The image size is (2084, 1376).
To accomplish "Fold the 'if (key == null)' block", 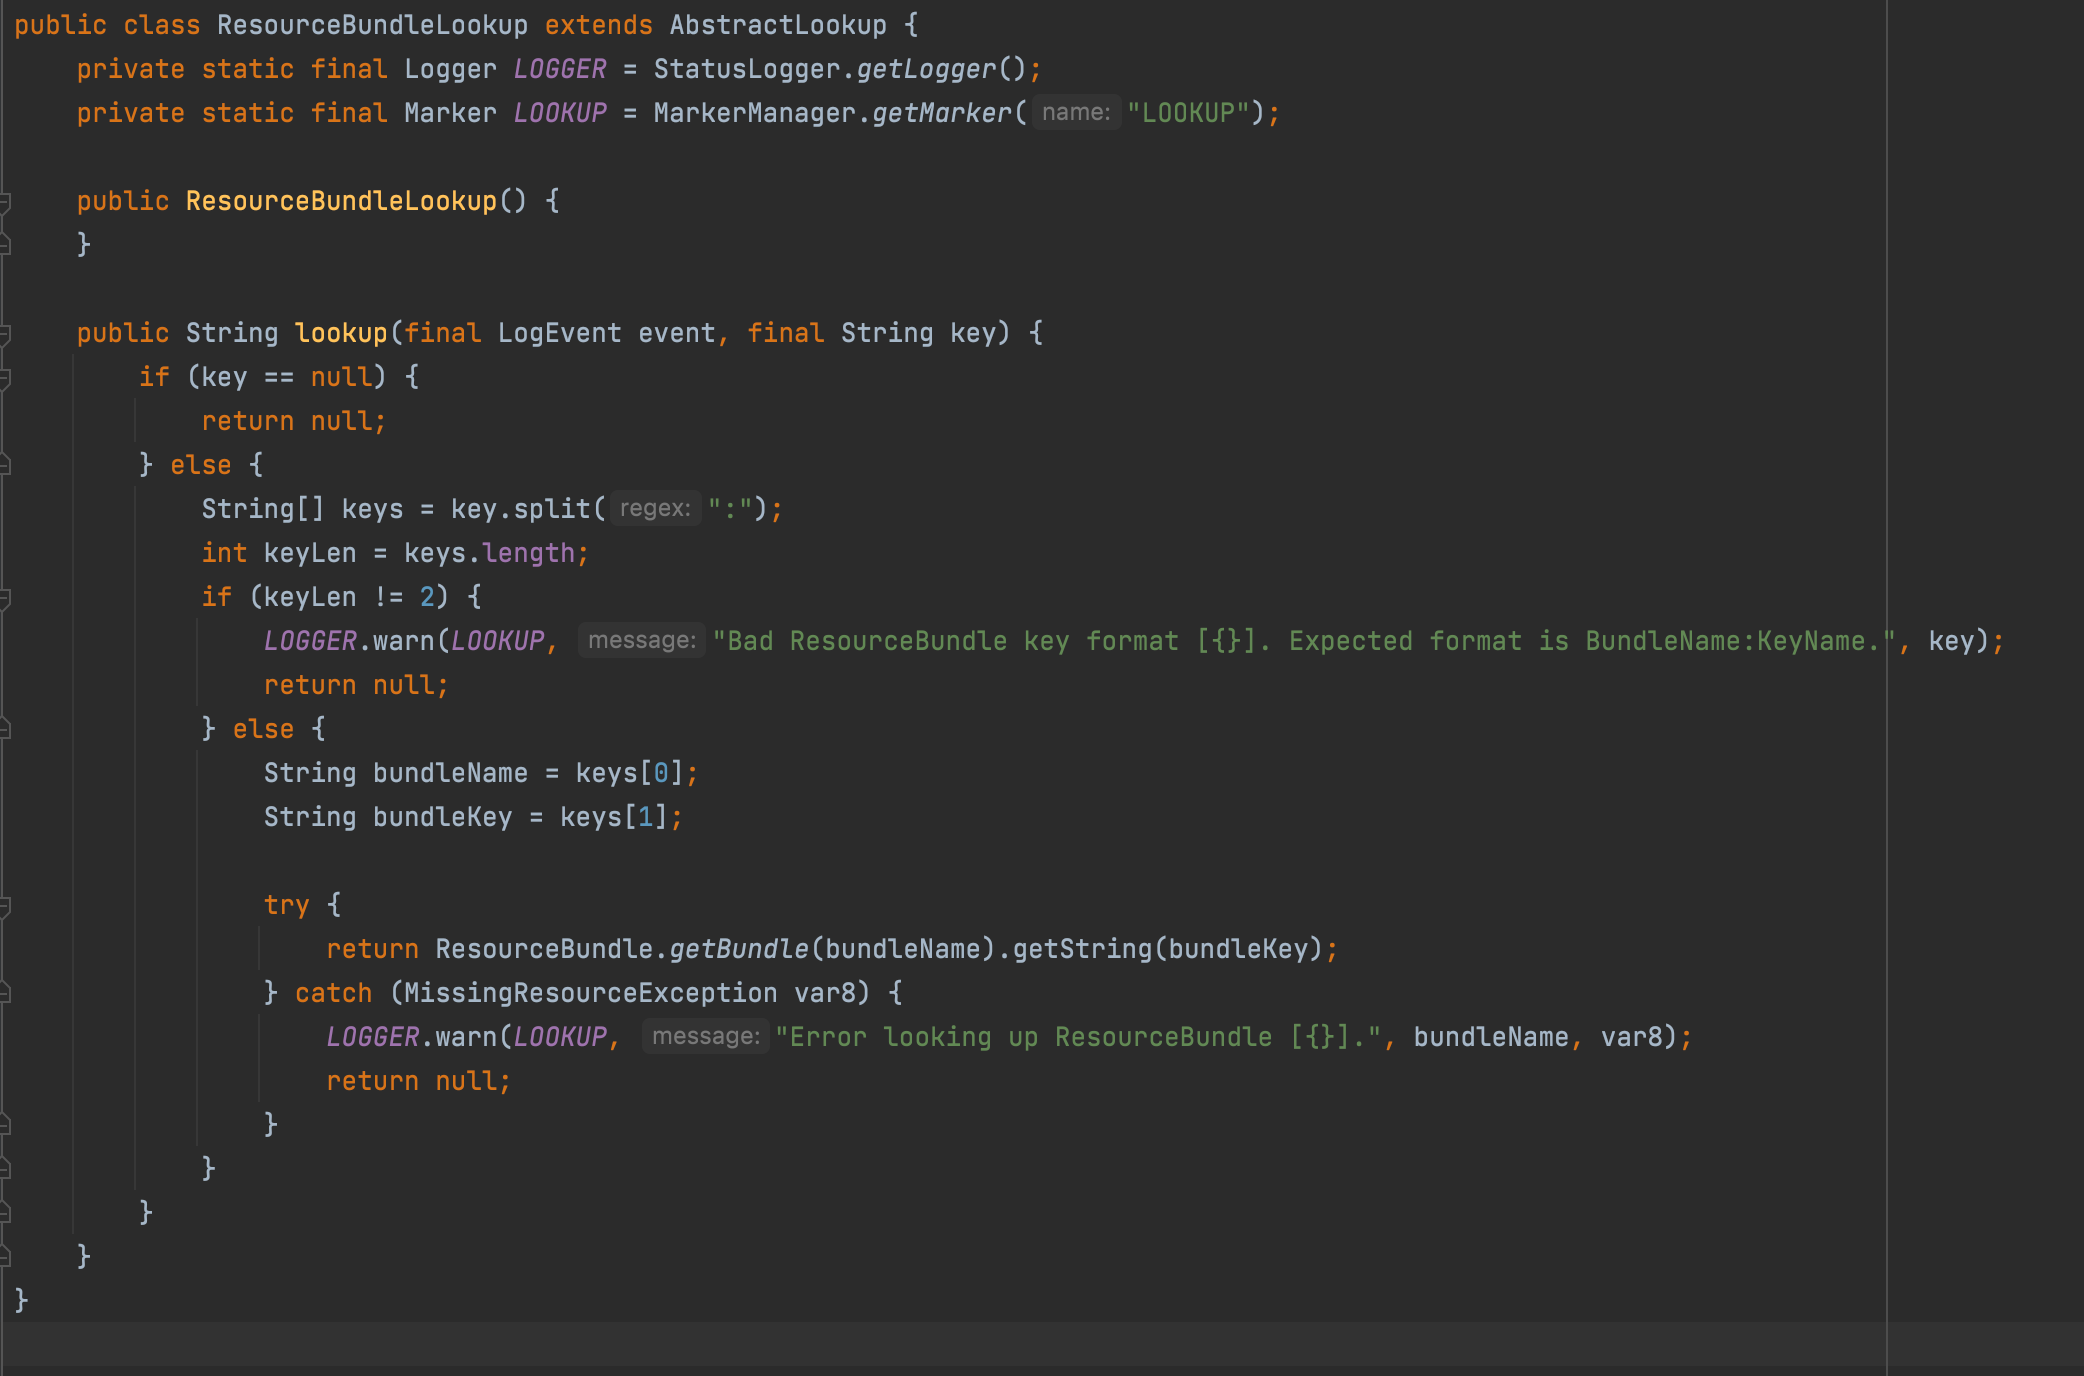I will pyautogui.click(x=5, y=377).
